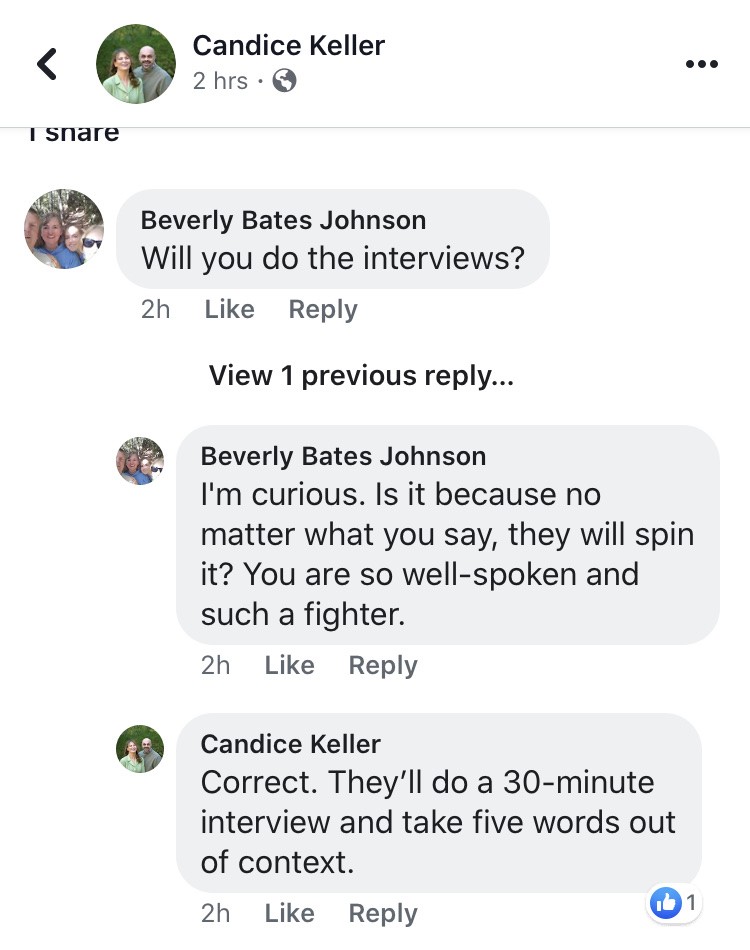750x950 pixels.
Task: Reply to Candice Keller's "Correct" comment
Action: 382,913
